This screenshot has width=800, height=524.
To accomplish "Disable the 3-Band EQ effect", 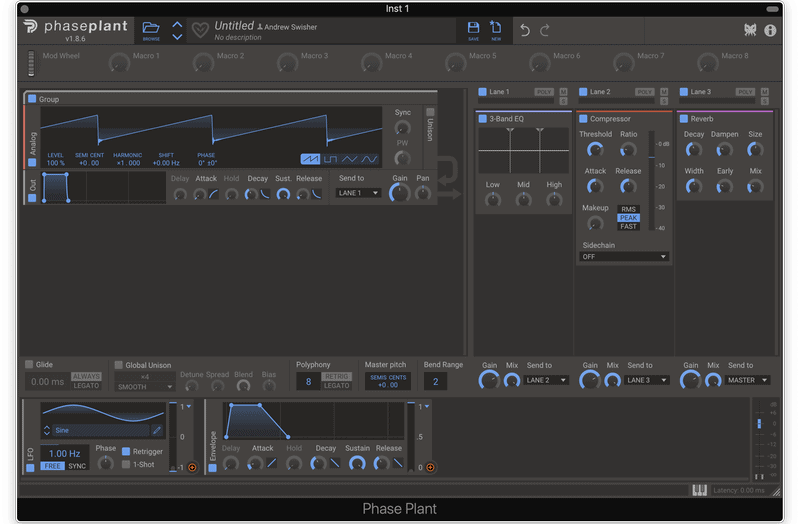I will pos(482,119).
